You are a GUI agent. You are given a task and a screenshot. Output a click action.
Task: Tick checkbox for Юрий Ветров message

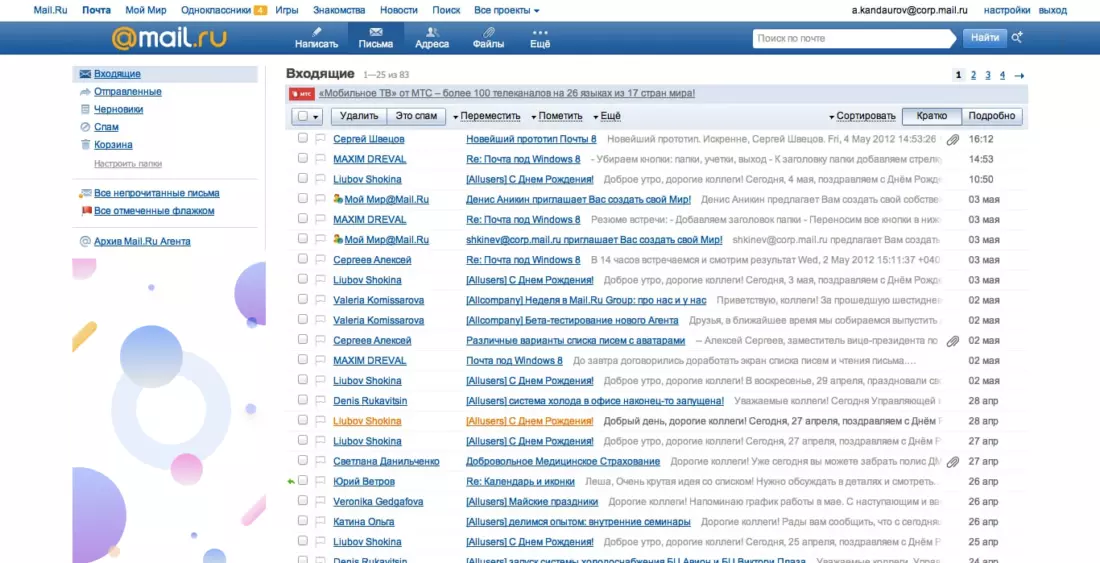click(303, 481)
